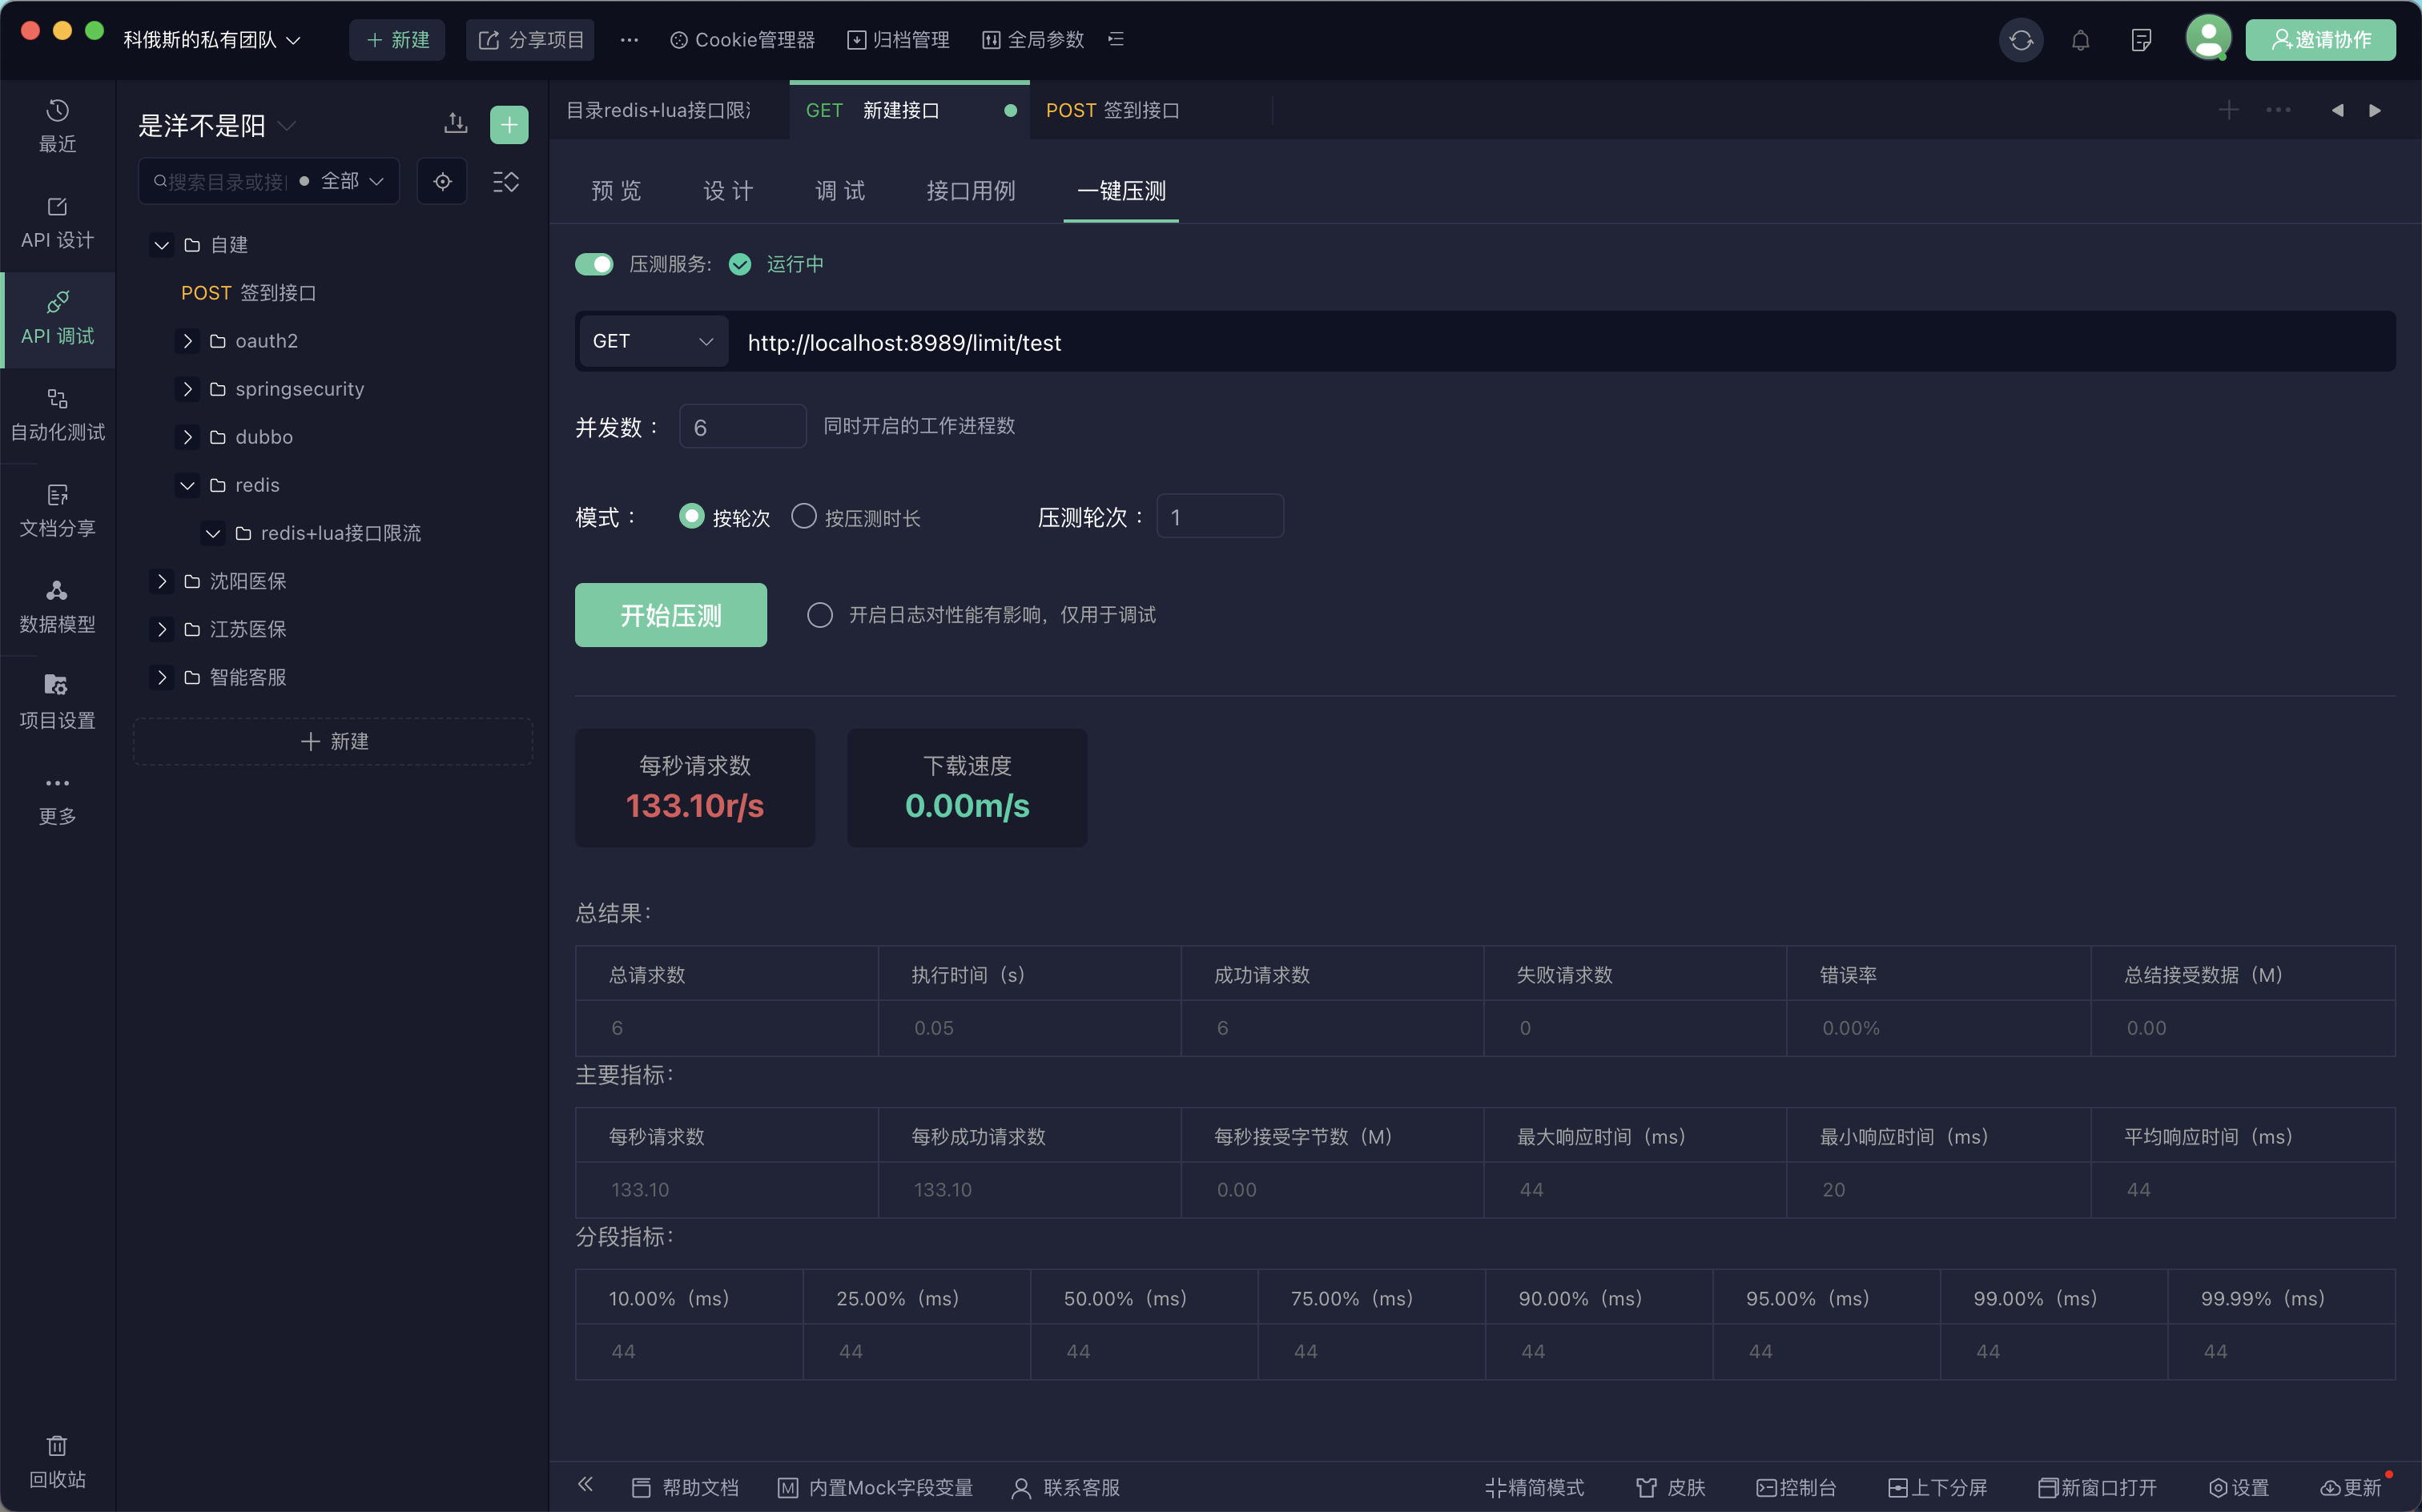Select the 按压测时长 mode radio

[x=804, y=516]
